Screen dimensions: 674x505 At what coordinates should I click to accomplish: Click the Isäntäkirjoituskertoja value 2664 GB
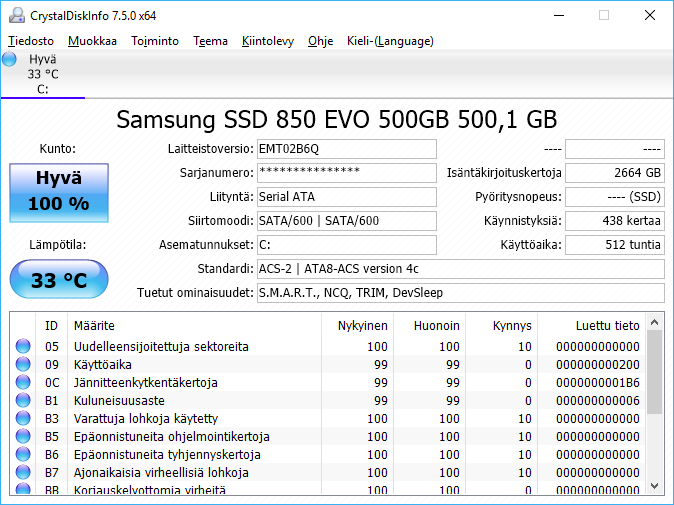pyautogui.click(x=615, y=173)
